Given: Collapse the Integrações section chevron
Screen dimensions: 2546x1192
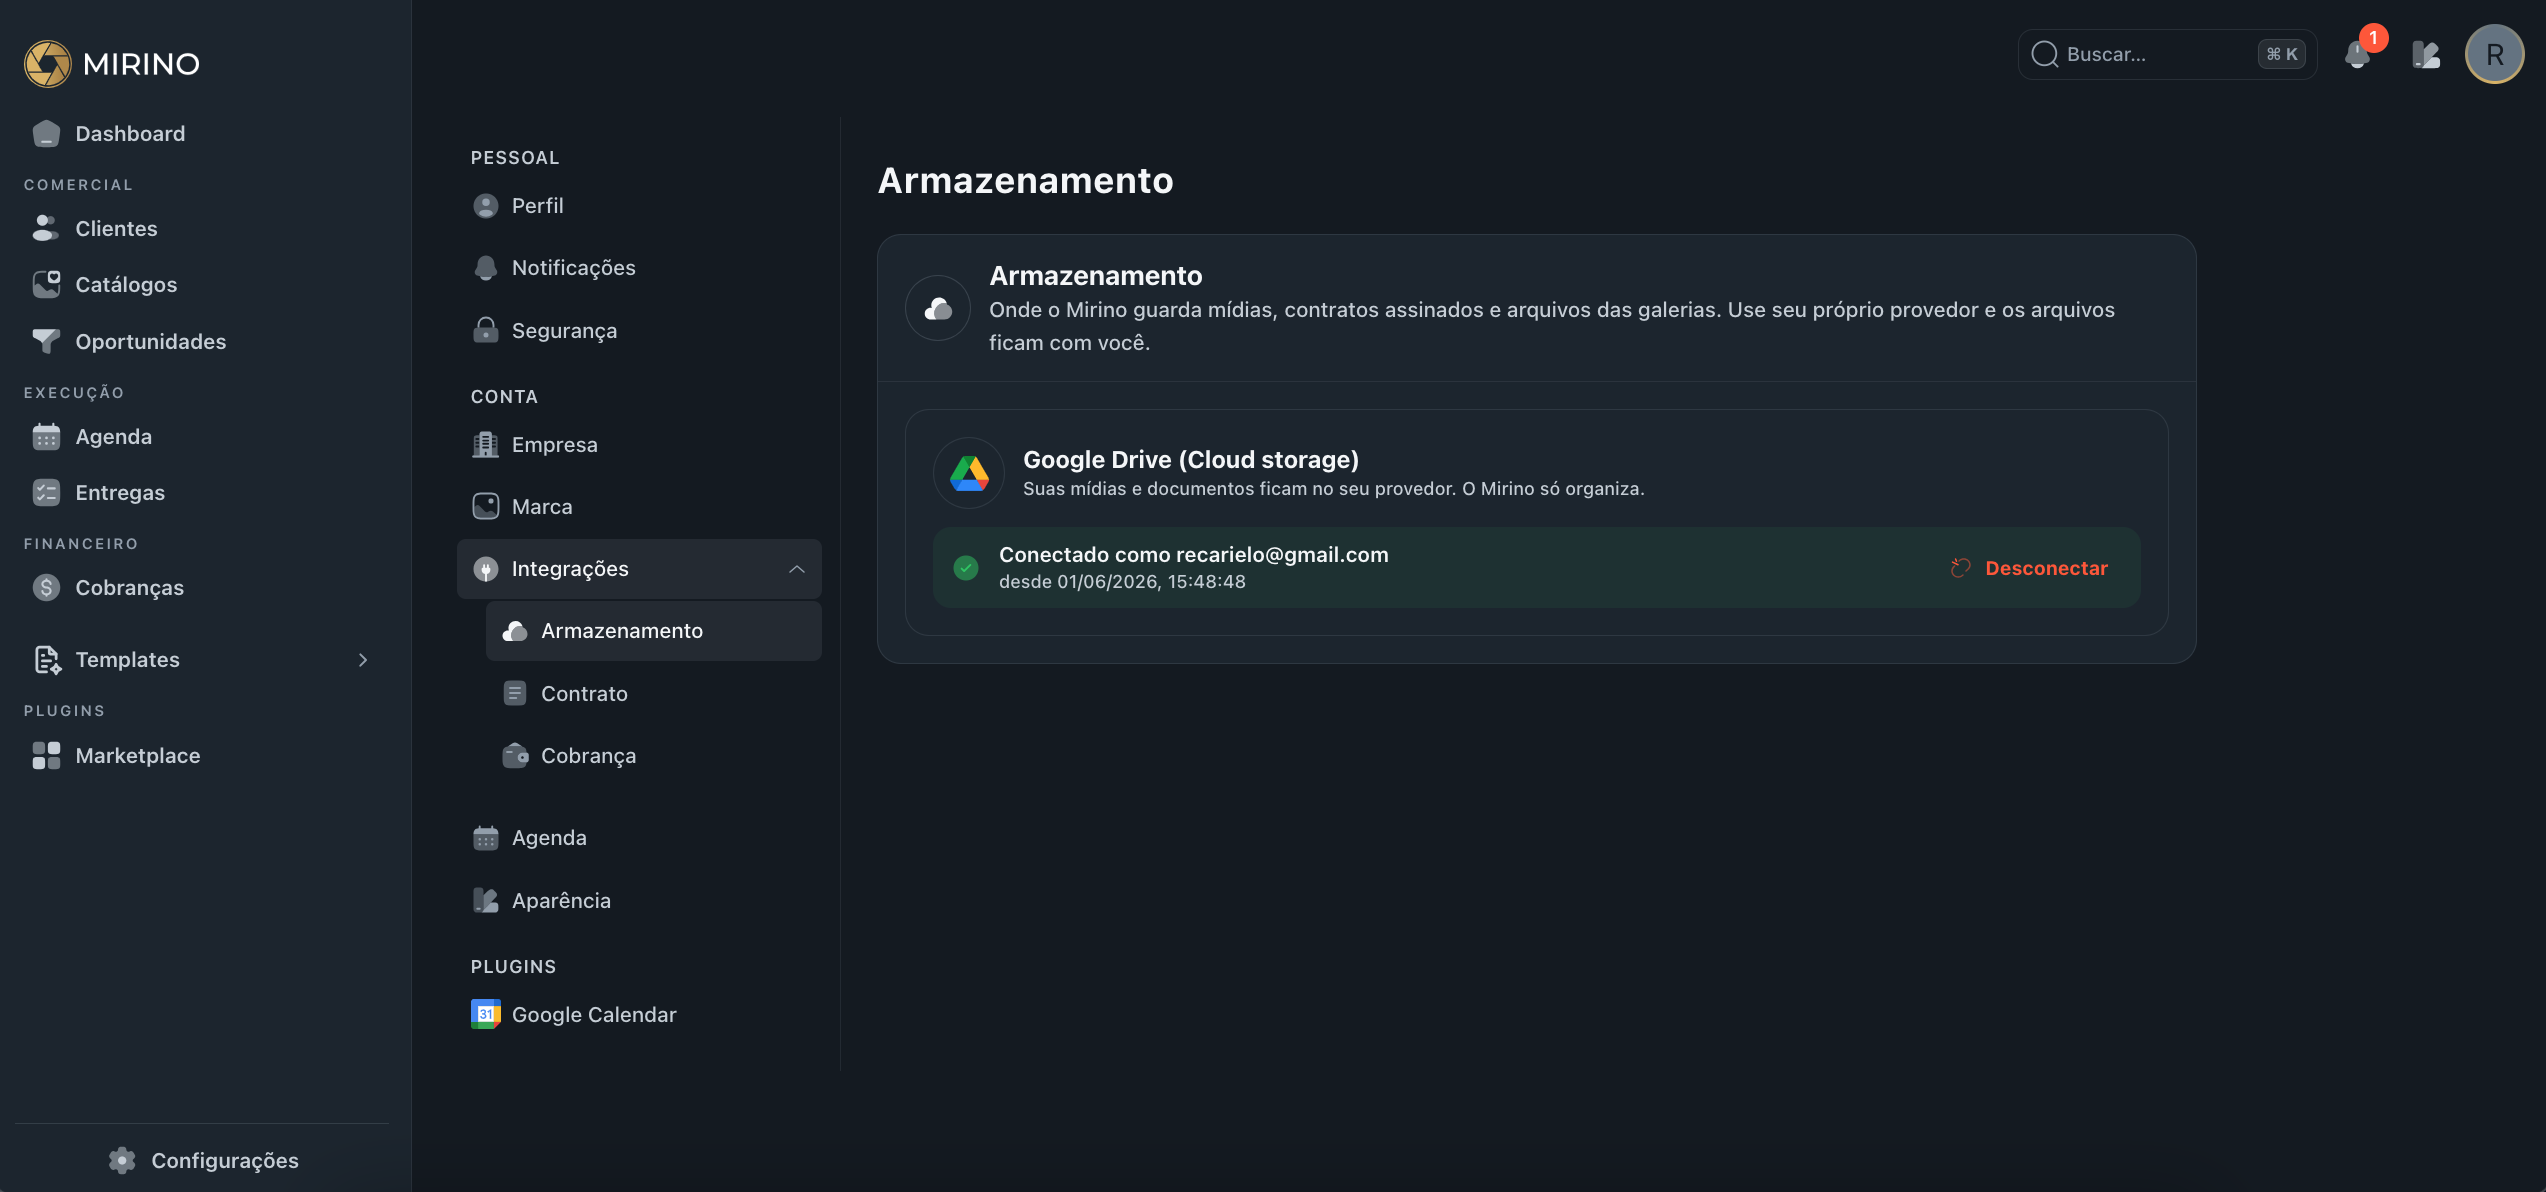Looking at the screenshot, I should point(797,569).
